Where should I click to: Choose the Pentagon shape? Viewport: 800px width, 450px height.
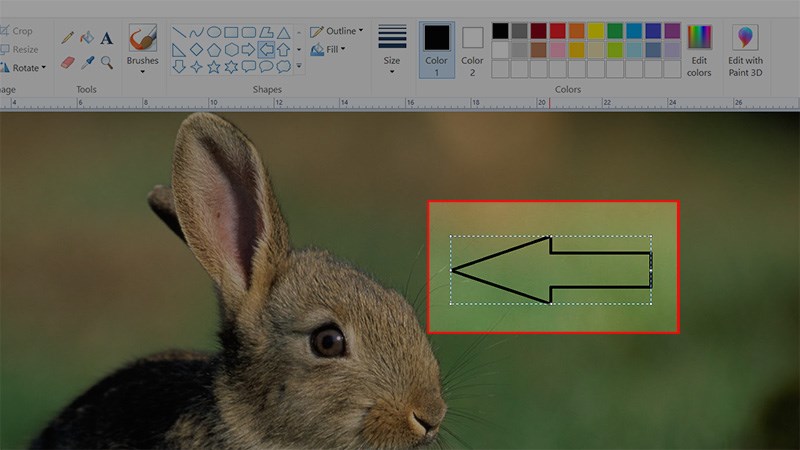coord(214,49)
